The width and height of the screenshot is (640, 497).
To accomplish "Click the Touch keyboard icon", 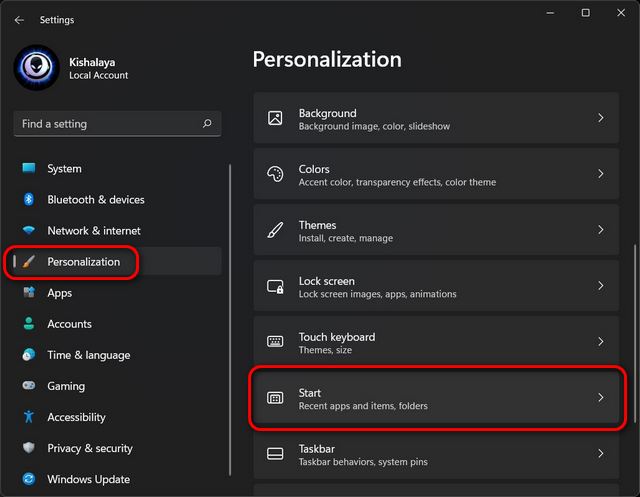I will pyautogui.click(x=275, y=341).
